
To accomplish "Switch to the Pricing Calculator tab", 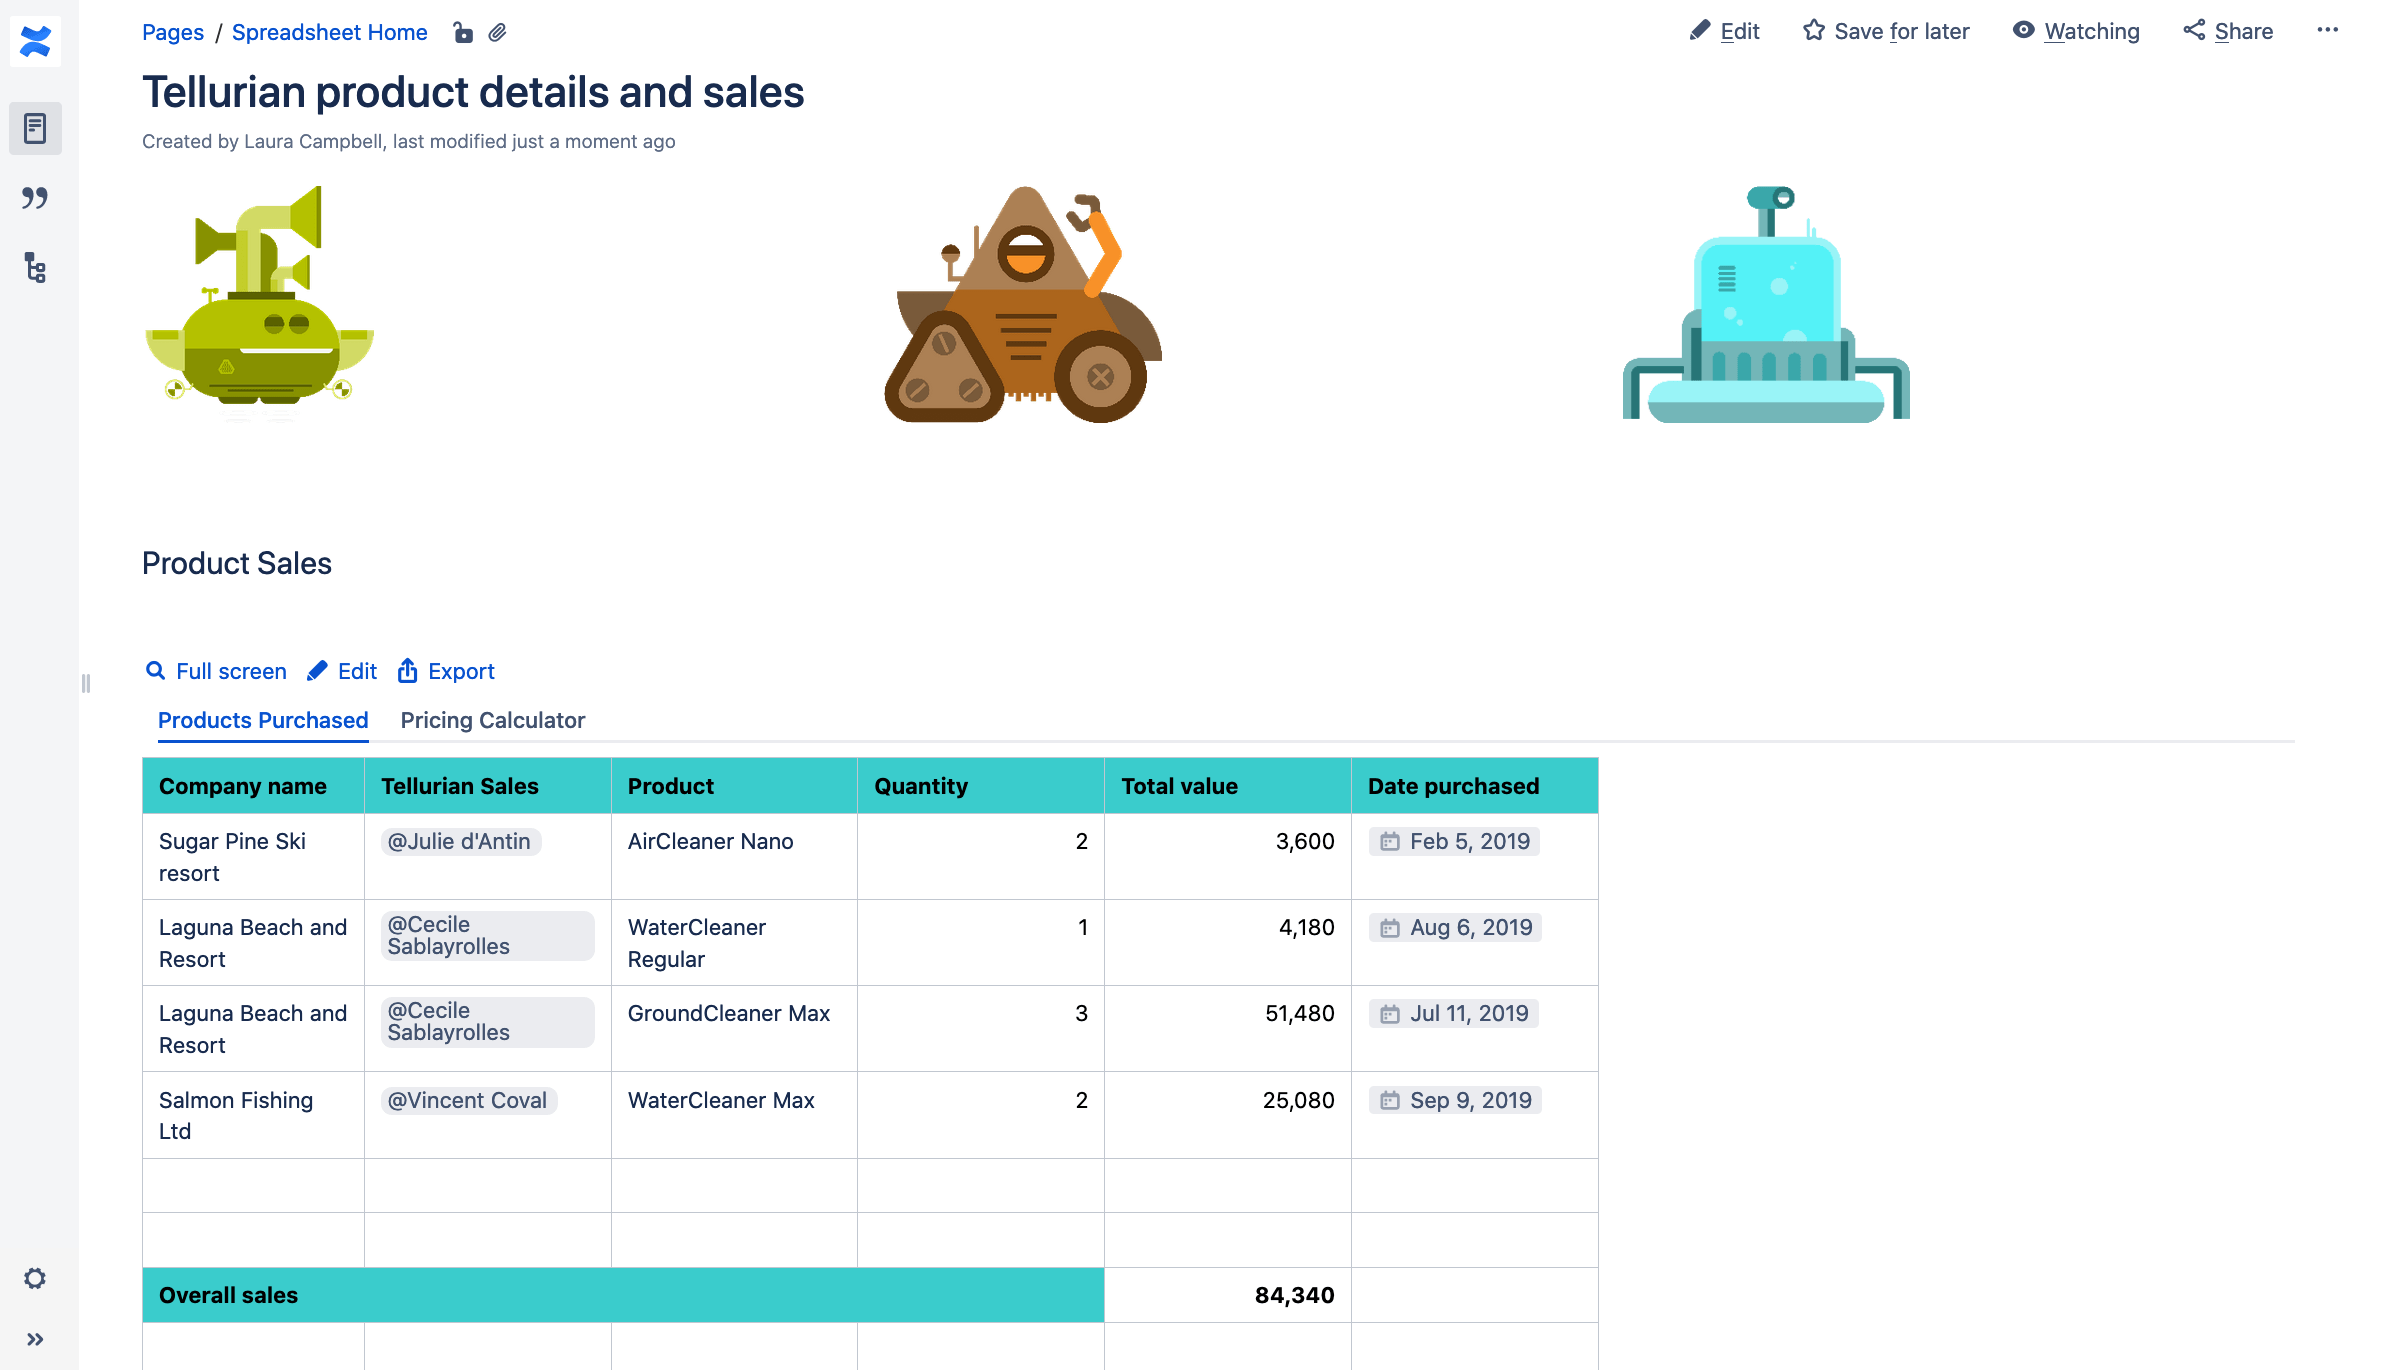I will (491, 720).
